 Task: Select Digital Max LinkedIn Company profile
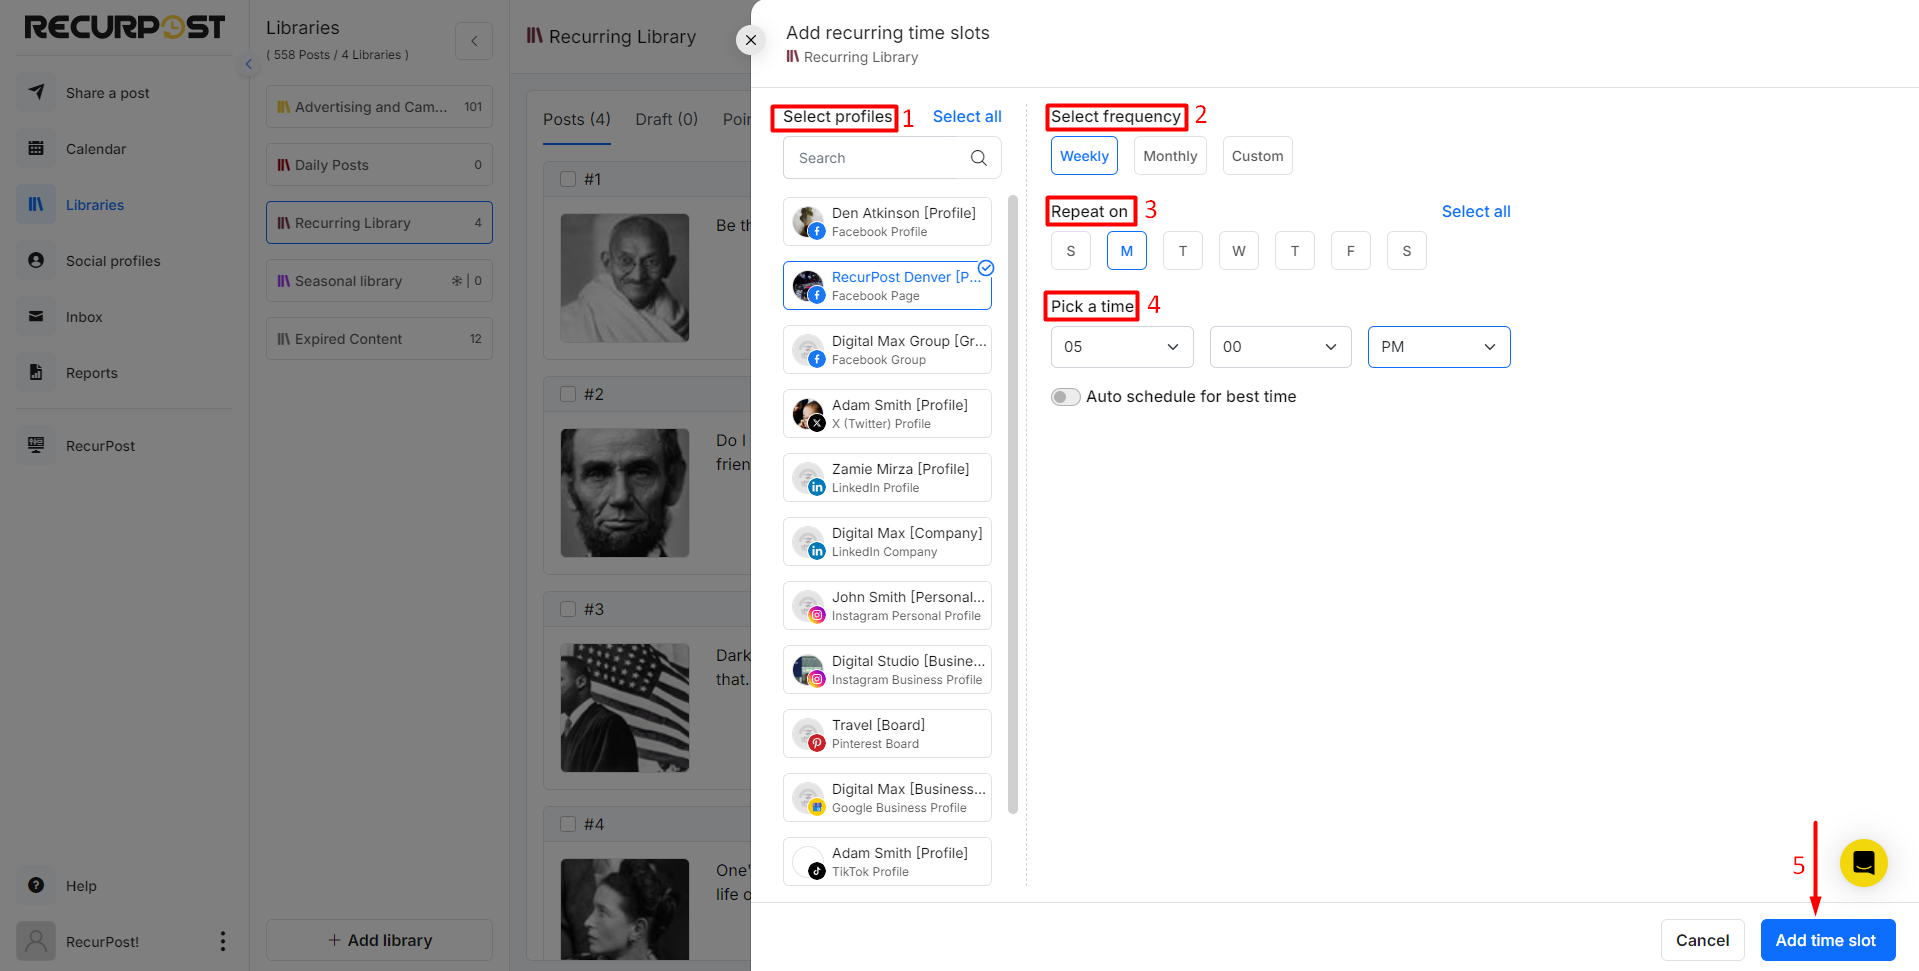pyautogui.click(x=887, y=541)
